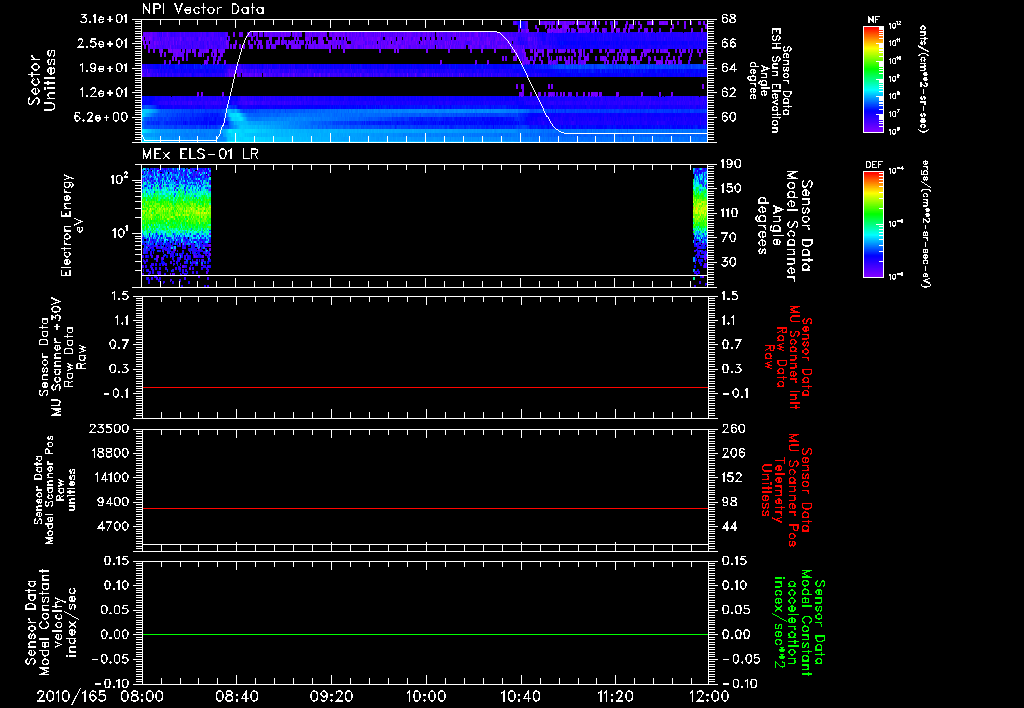
Task: Click the red 'MU Scanner Pos Telemetry' label
Action: 788,490
